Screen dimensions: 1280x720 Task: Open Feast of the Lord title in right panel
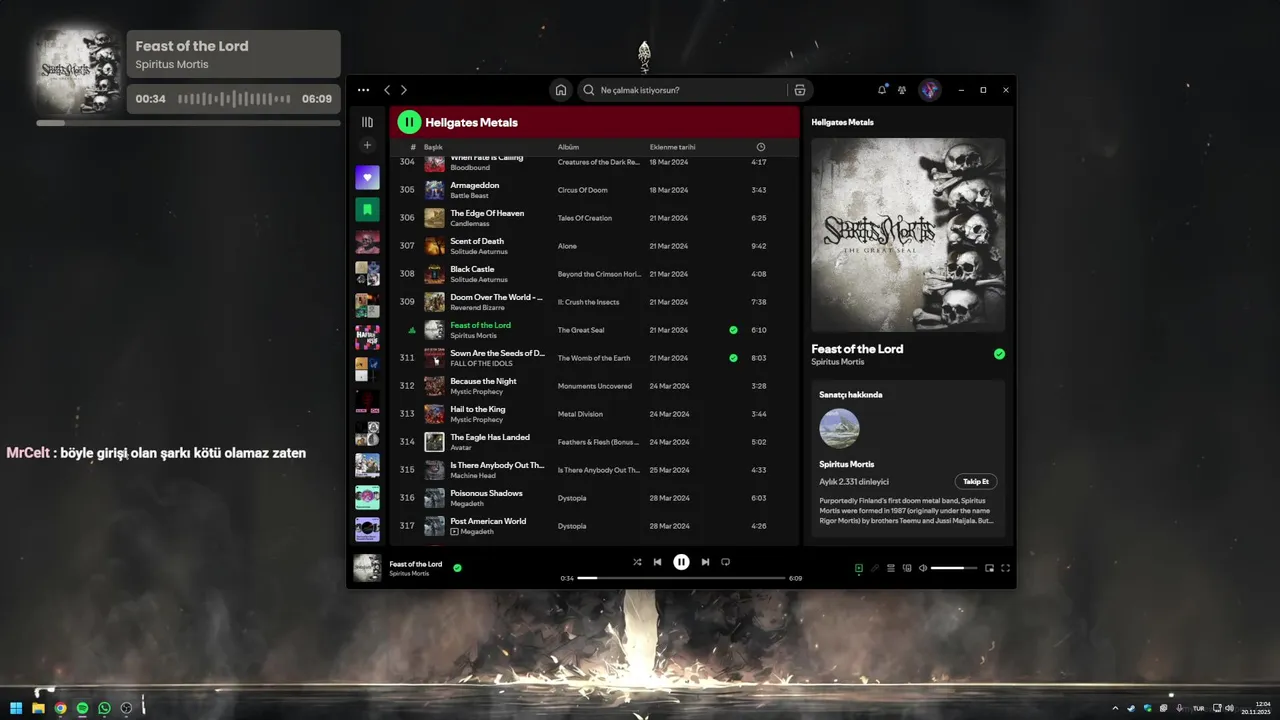coord(857,349)
